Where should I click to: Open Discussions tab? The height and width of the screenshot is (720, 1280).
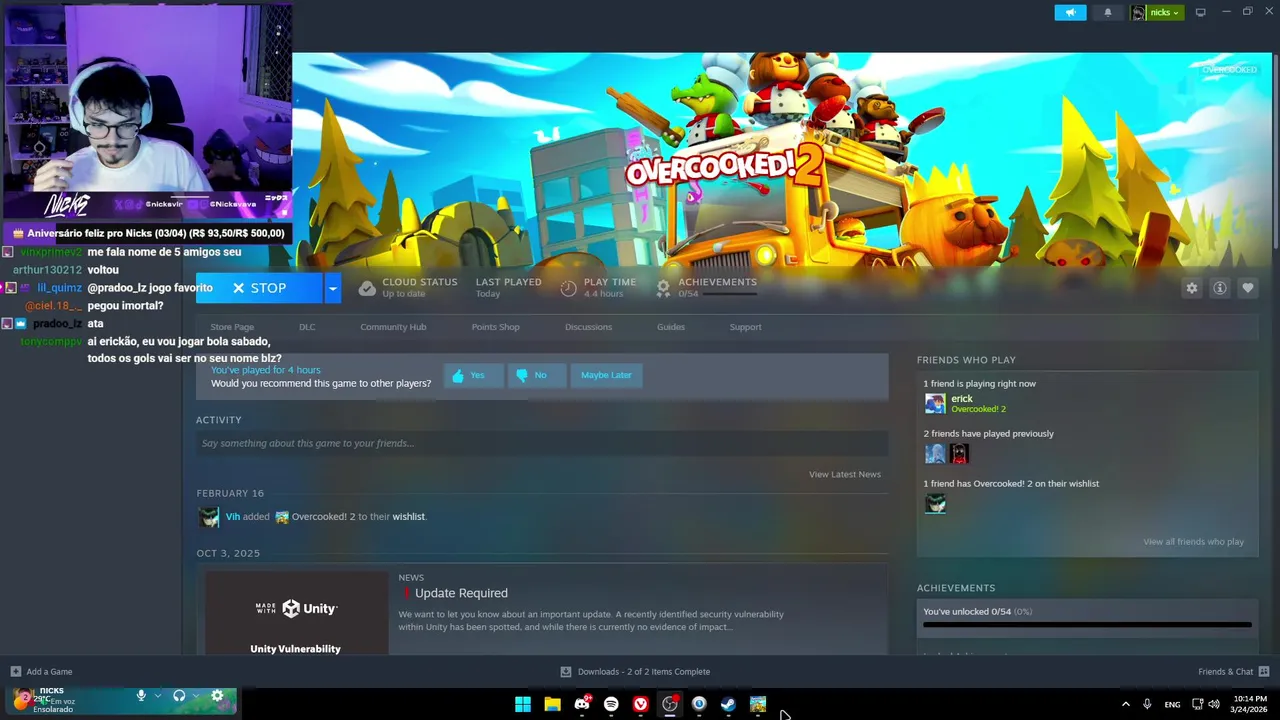tap(588, 327)
